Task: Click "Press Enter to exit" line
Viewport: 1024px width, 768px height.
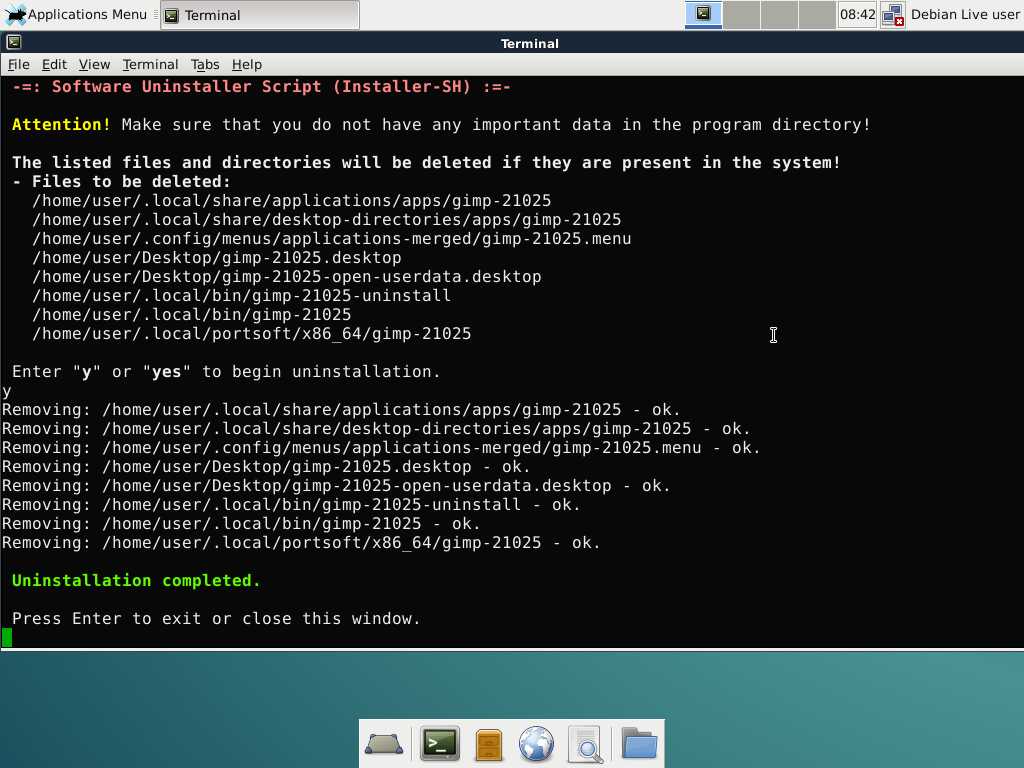Action: pyautogui.click(x=216, y=618)
